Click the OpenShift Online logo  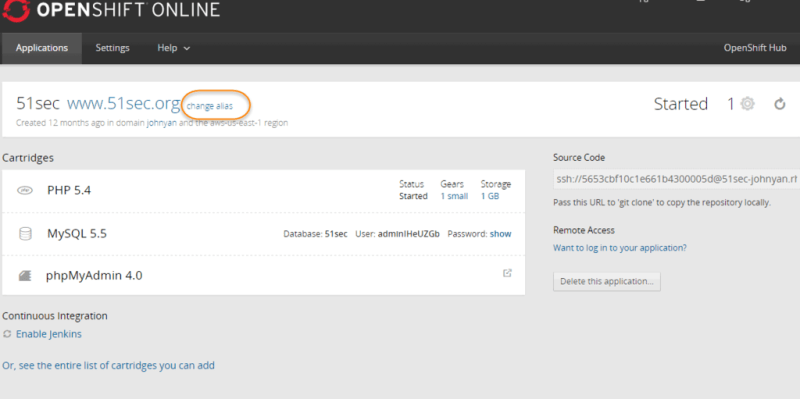click(x=111, y=10)
